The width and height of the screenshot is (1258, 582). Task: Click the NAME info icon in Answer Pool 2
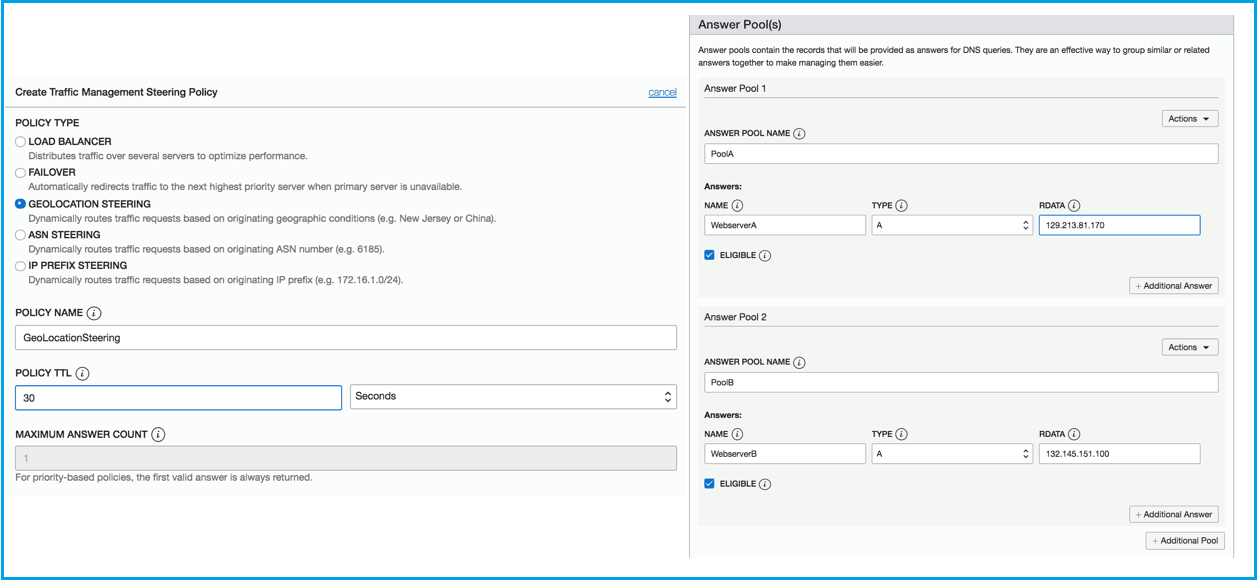[738, 434]
